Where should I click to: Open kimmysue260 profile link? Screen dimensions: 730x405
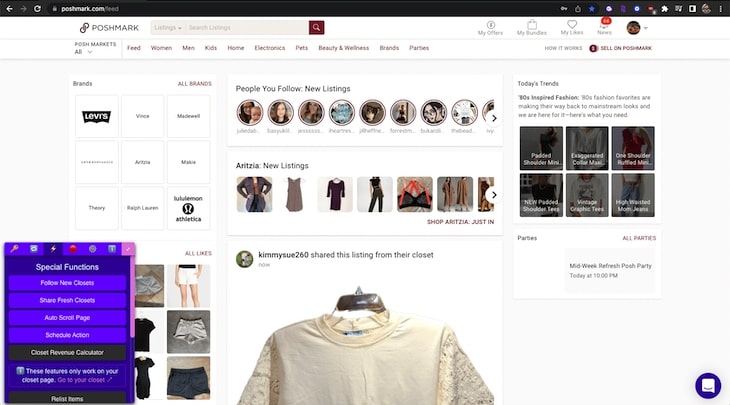[283, 255]
